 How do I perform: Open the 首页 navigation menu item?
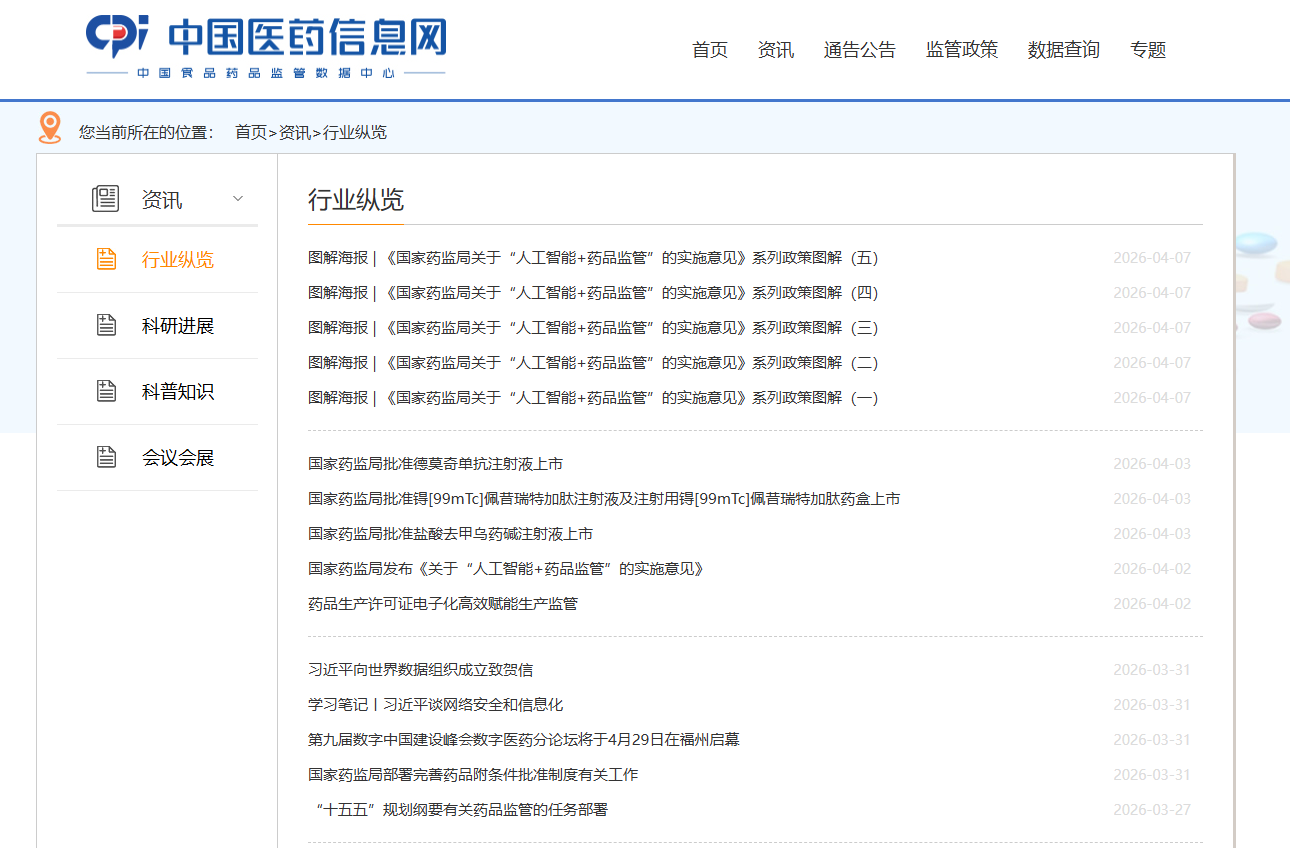click(710, 50)
